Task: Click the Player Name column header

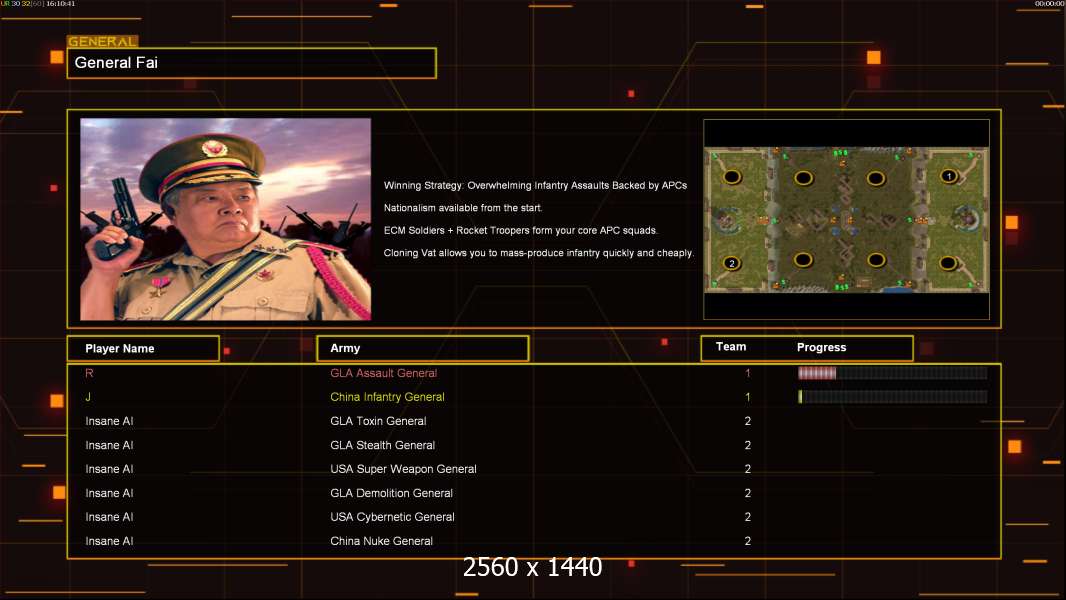Action: click(x=143, y=349)
